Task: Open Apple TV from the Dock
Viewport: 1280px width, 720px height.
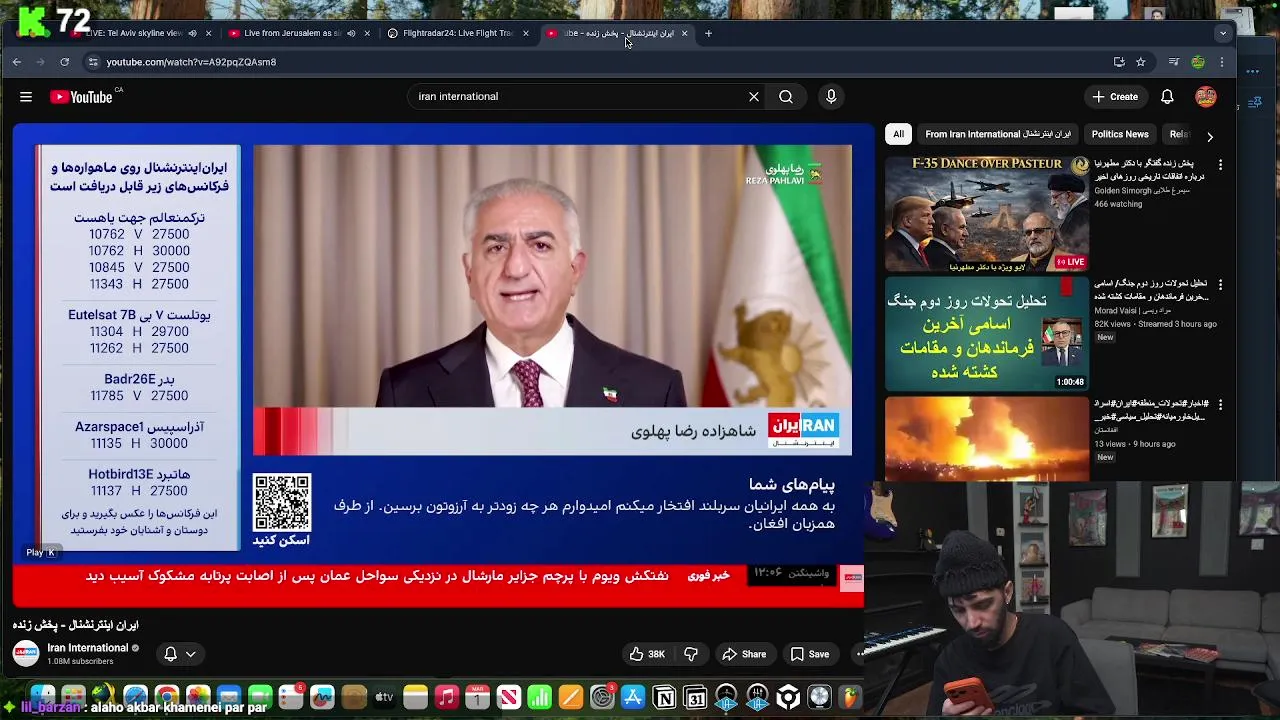Action: coord(384,697)
